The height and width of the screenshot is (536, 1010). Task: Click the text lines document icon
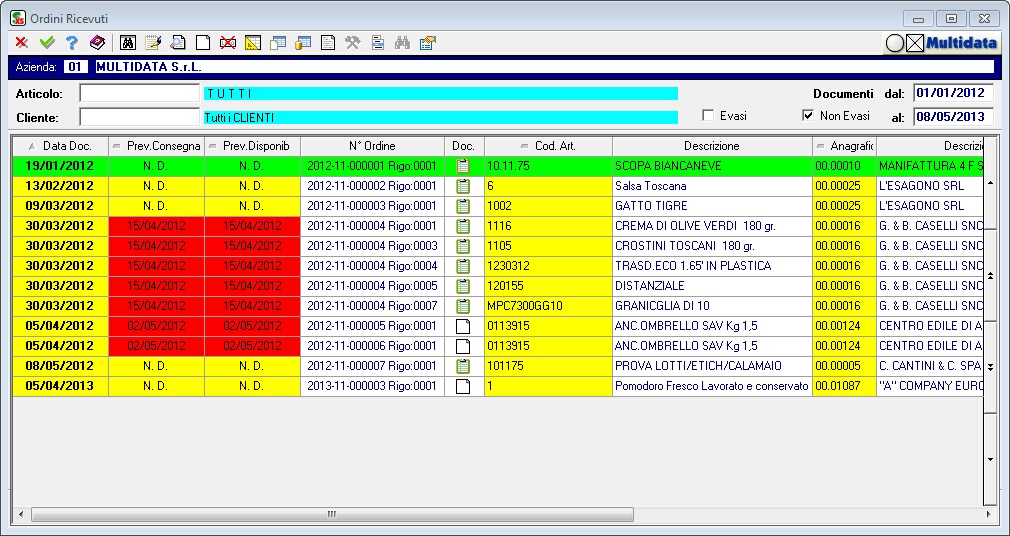tap(328, 43)
